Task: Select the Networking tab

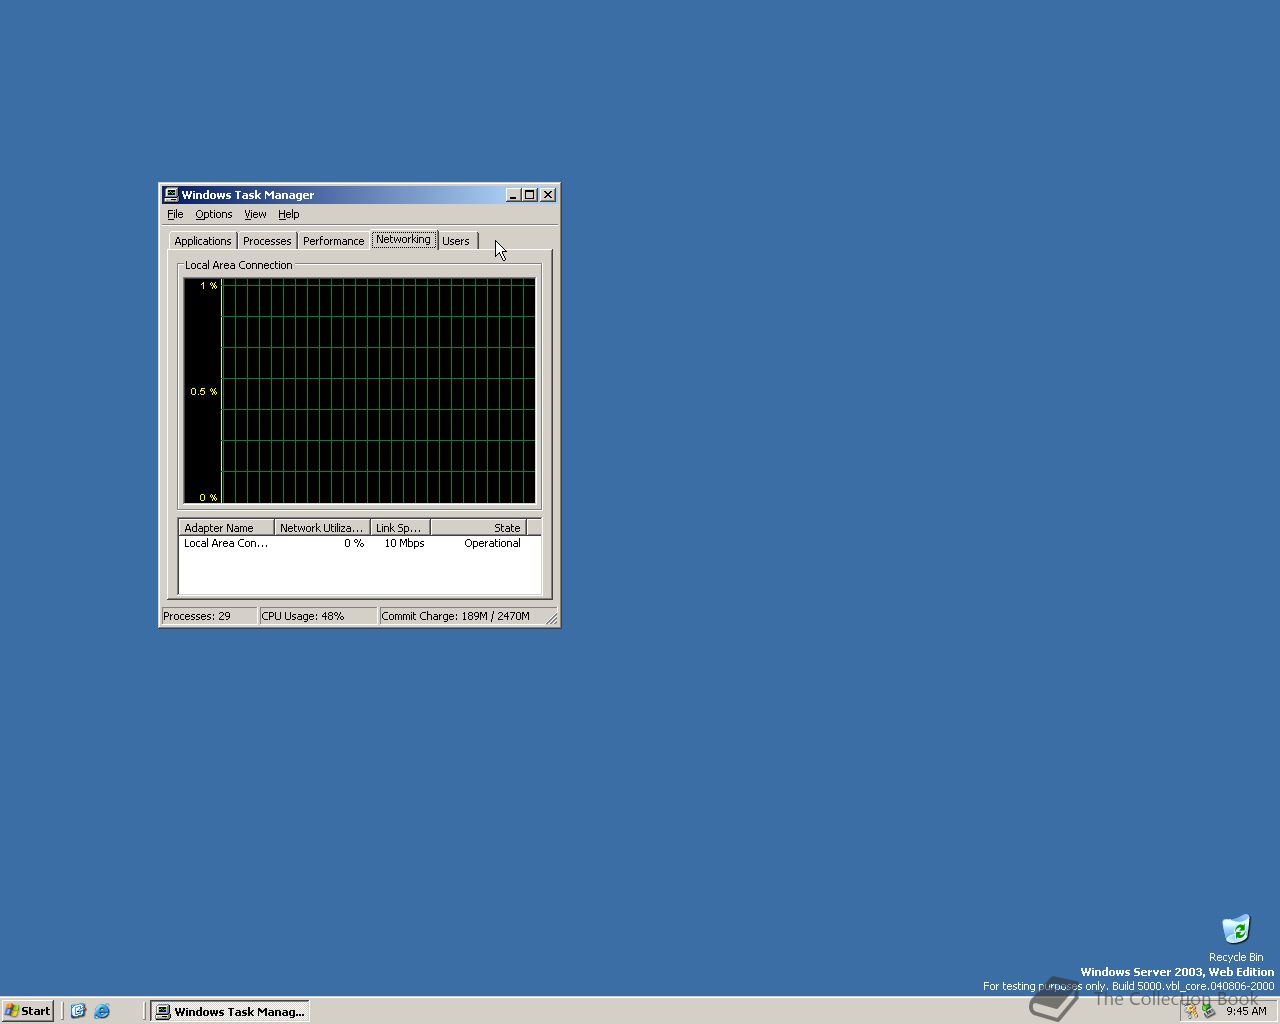Action: [403, 239]
